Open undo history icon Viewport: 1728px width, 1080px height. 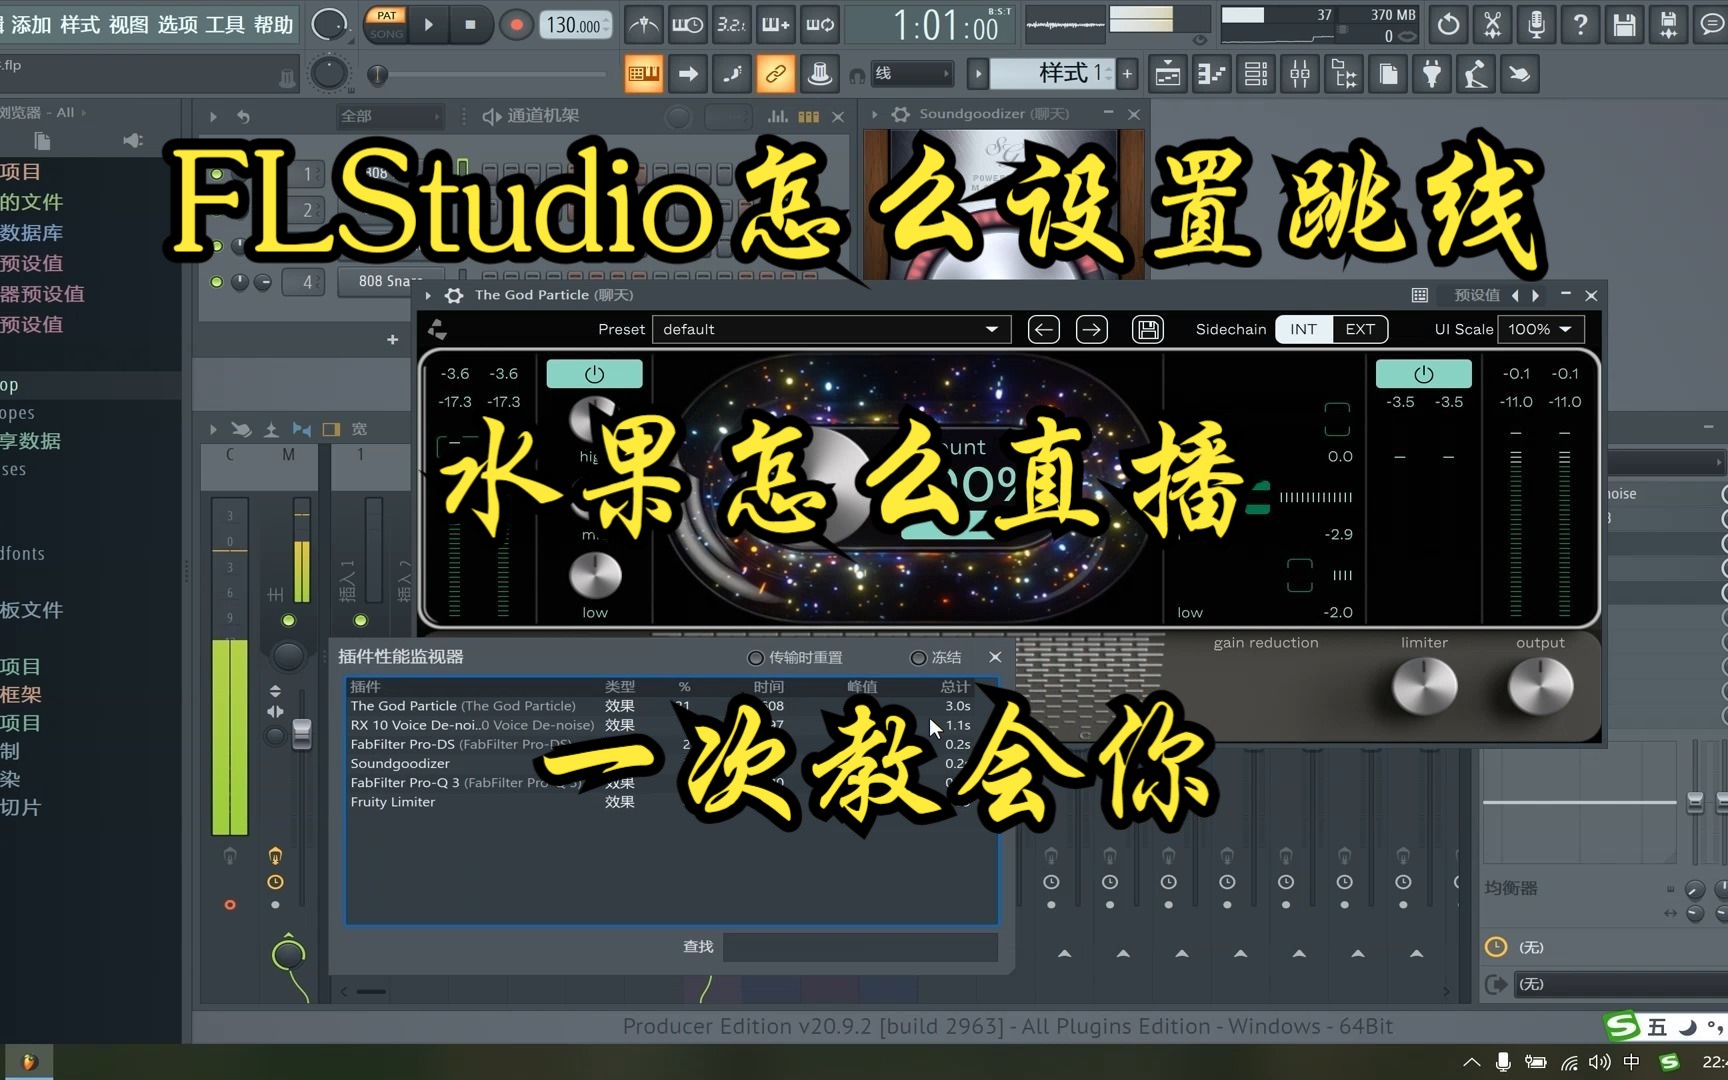pyautogui.click(x=1448, y=25)
